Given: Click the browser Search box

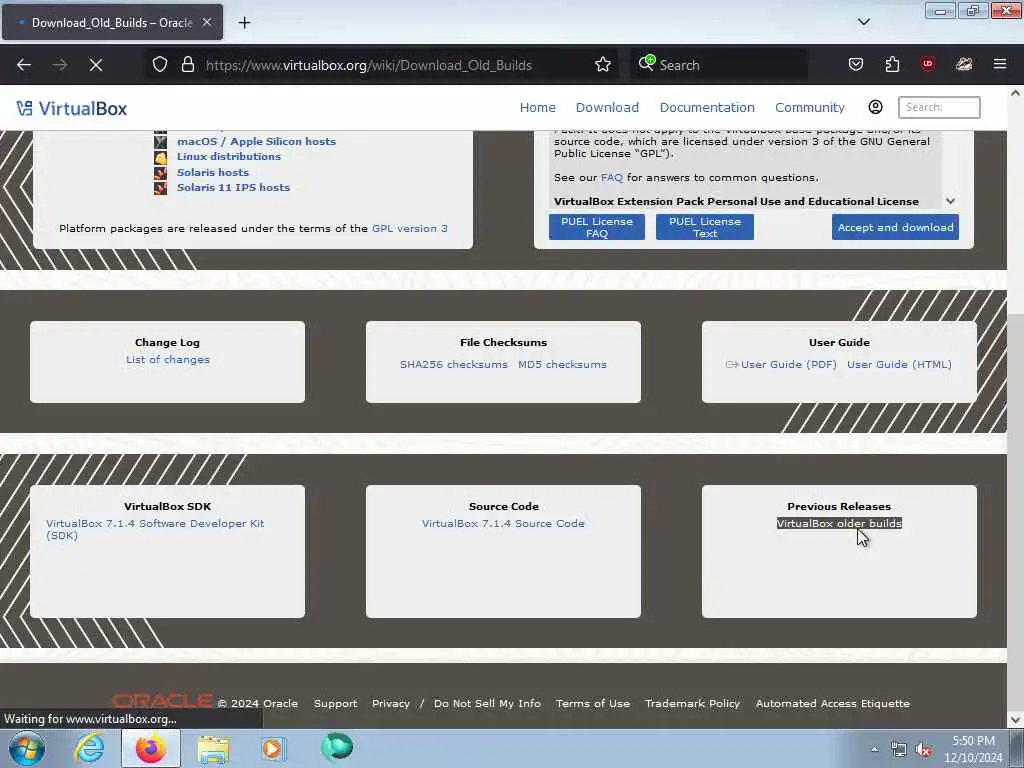Looking at the screenshot, I should tap(718, 65).
